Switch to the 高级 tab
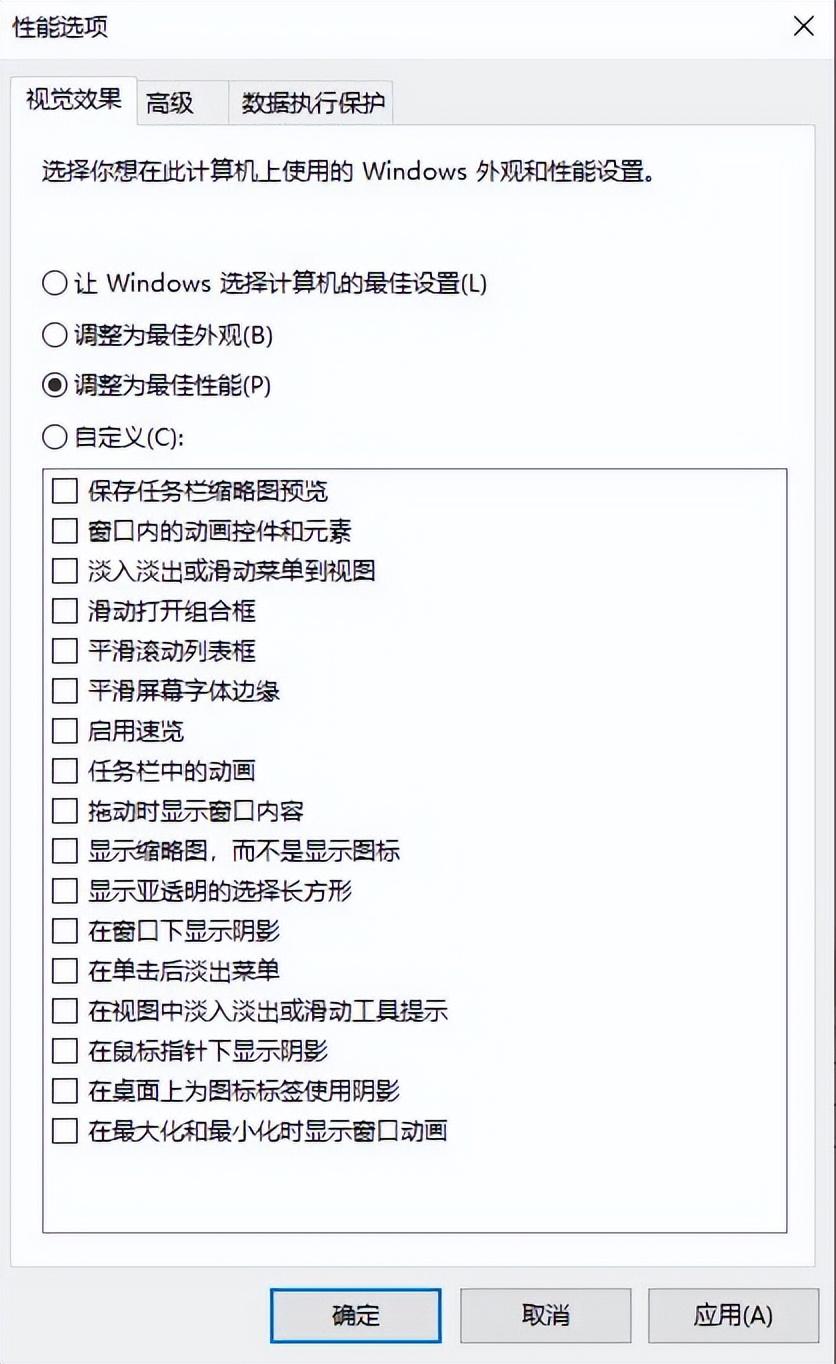The width and height of the screenshot is (836, 1364). click(170, 103)
